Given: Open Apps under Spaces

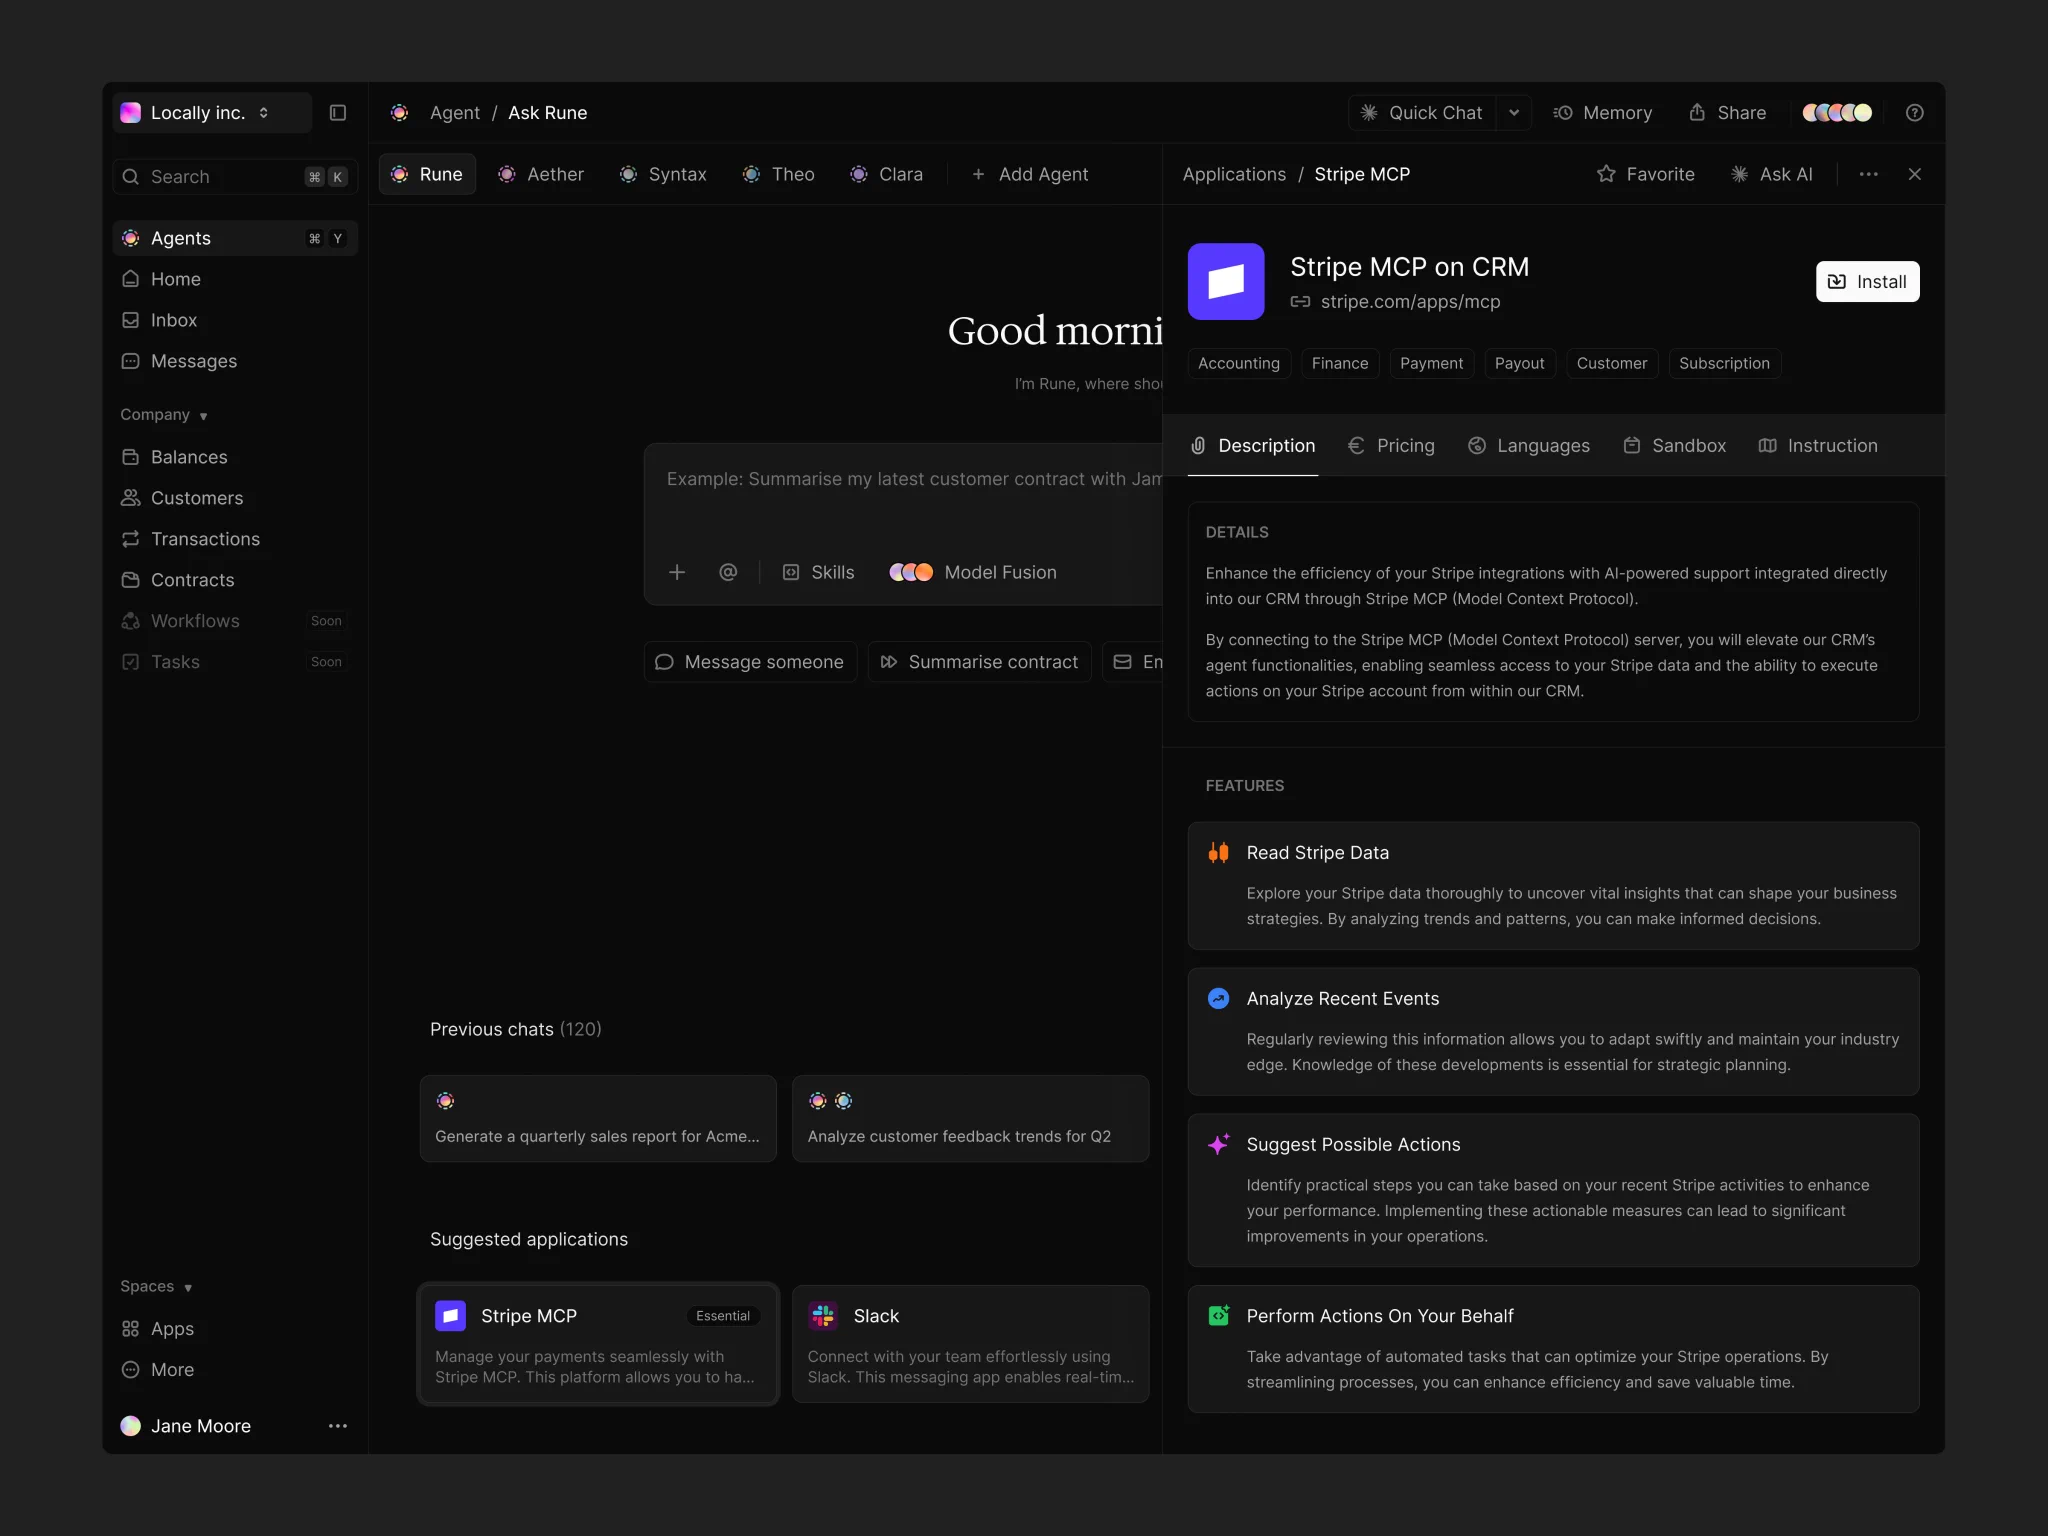Looking at the screenshot, I should [x=235, y=1329].
